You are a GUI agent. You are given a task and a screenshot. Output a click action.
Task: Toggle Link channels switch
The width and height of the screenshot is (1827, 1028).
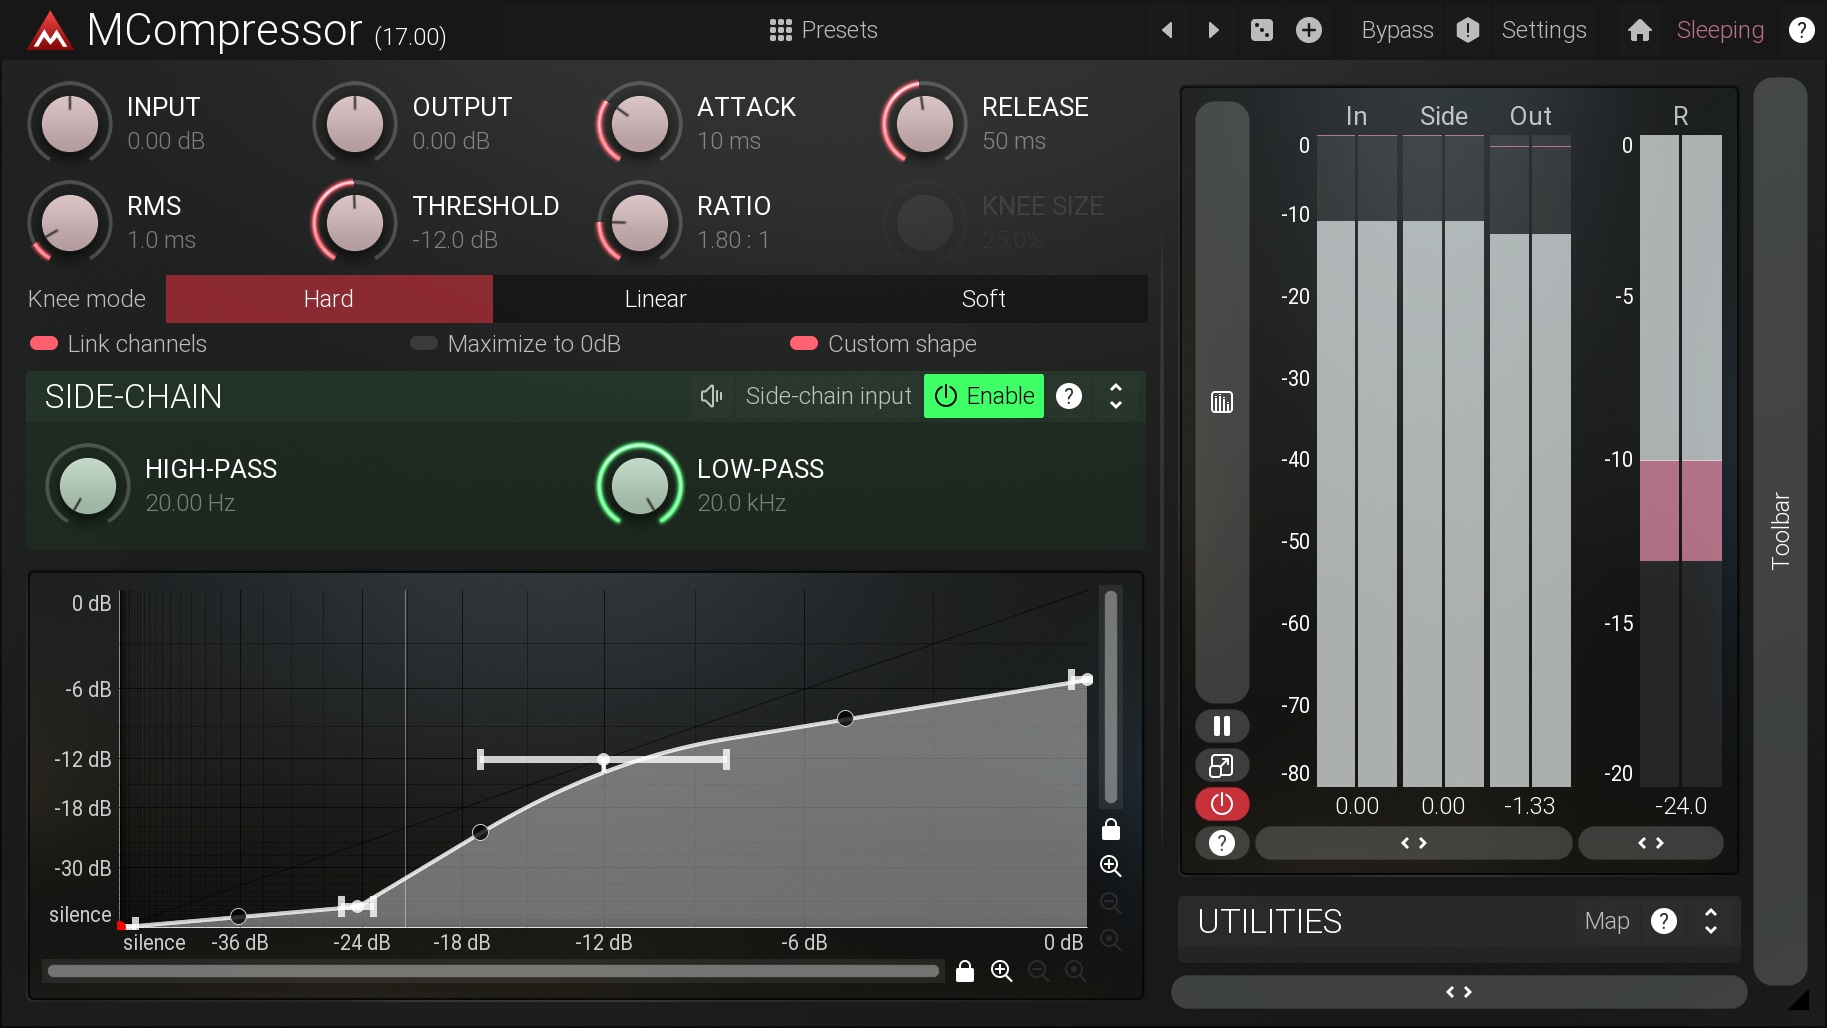(x=45, y=344)
